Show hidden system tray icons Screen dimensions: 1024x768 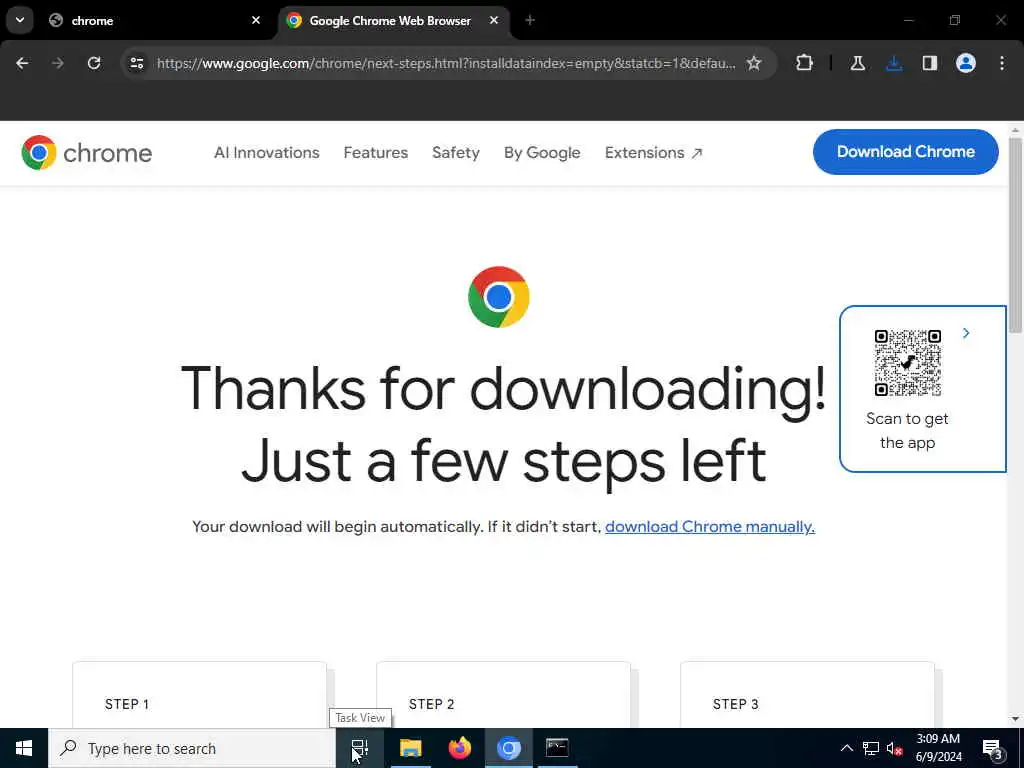coord(846,748)
